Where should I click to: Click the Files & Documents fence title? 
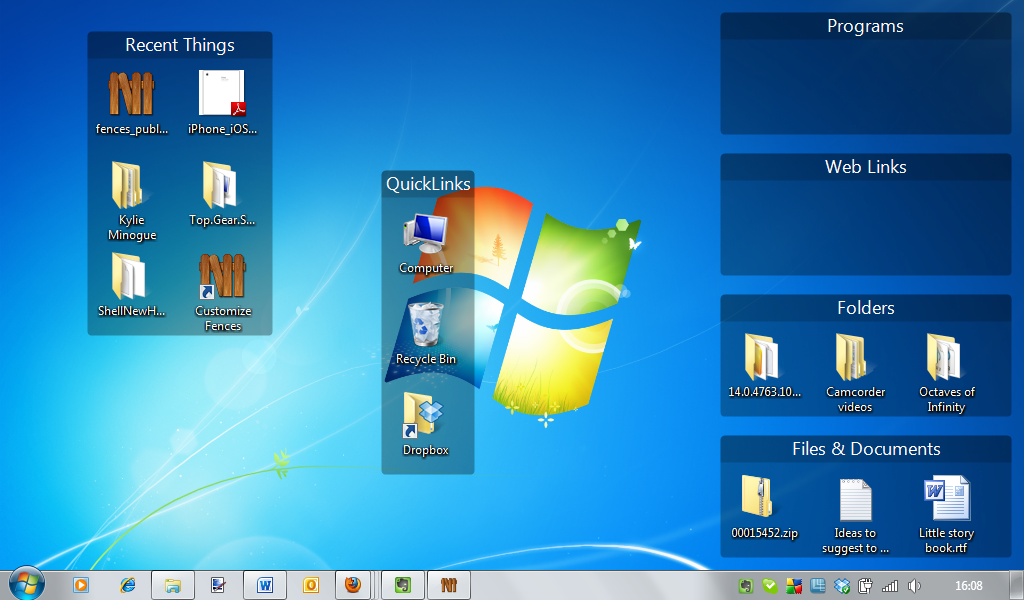pos(866,449)
